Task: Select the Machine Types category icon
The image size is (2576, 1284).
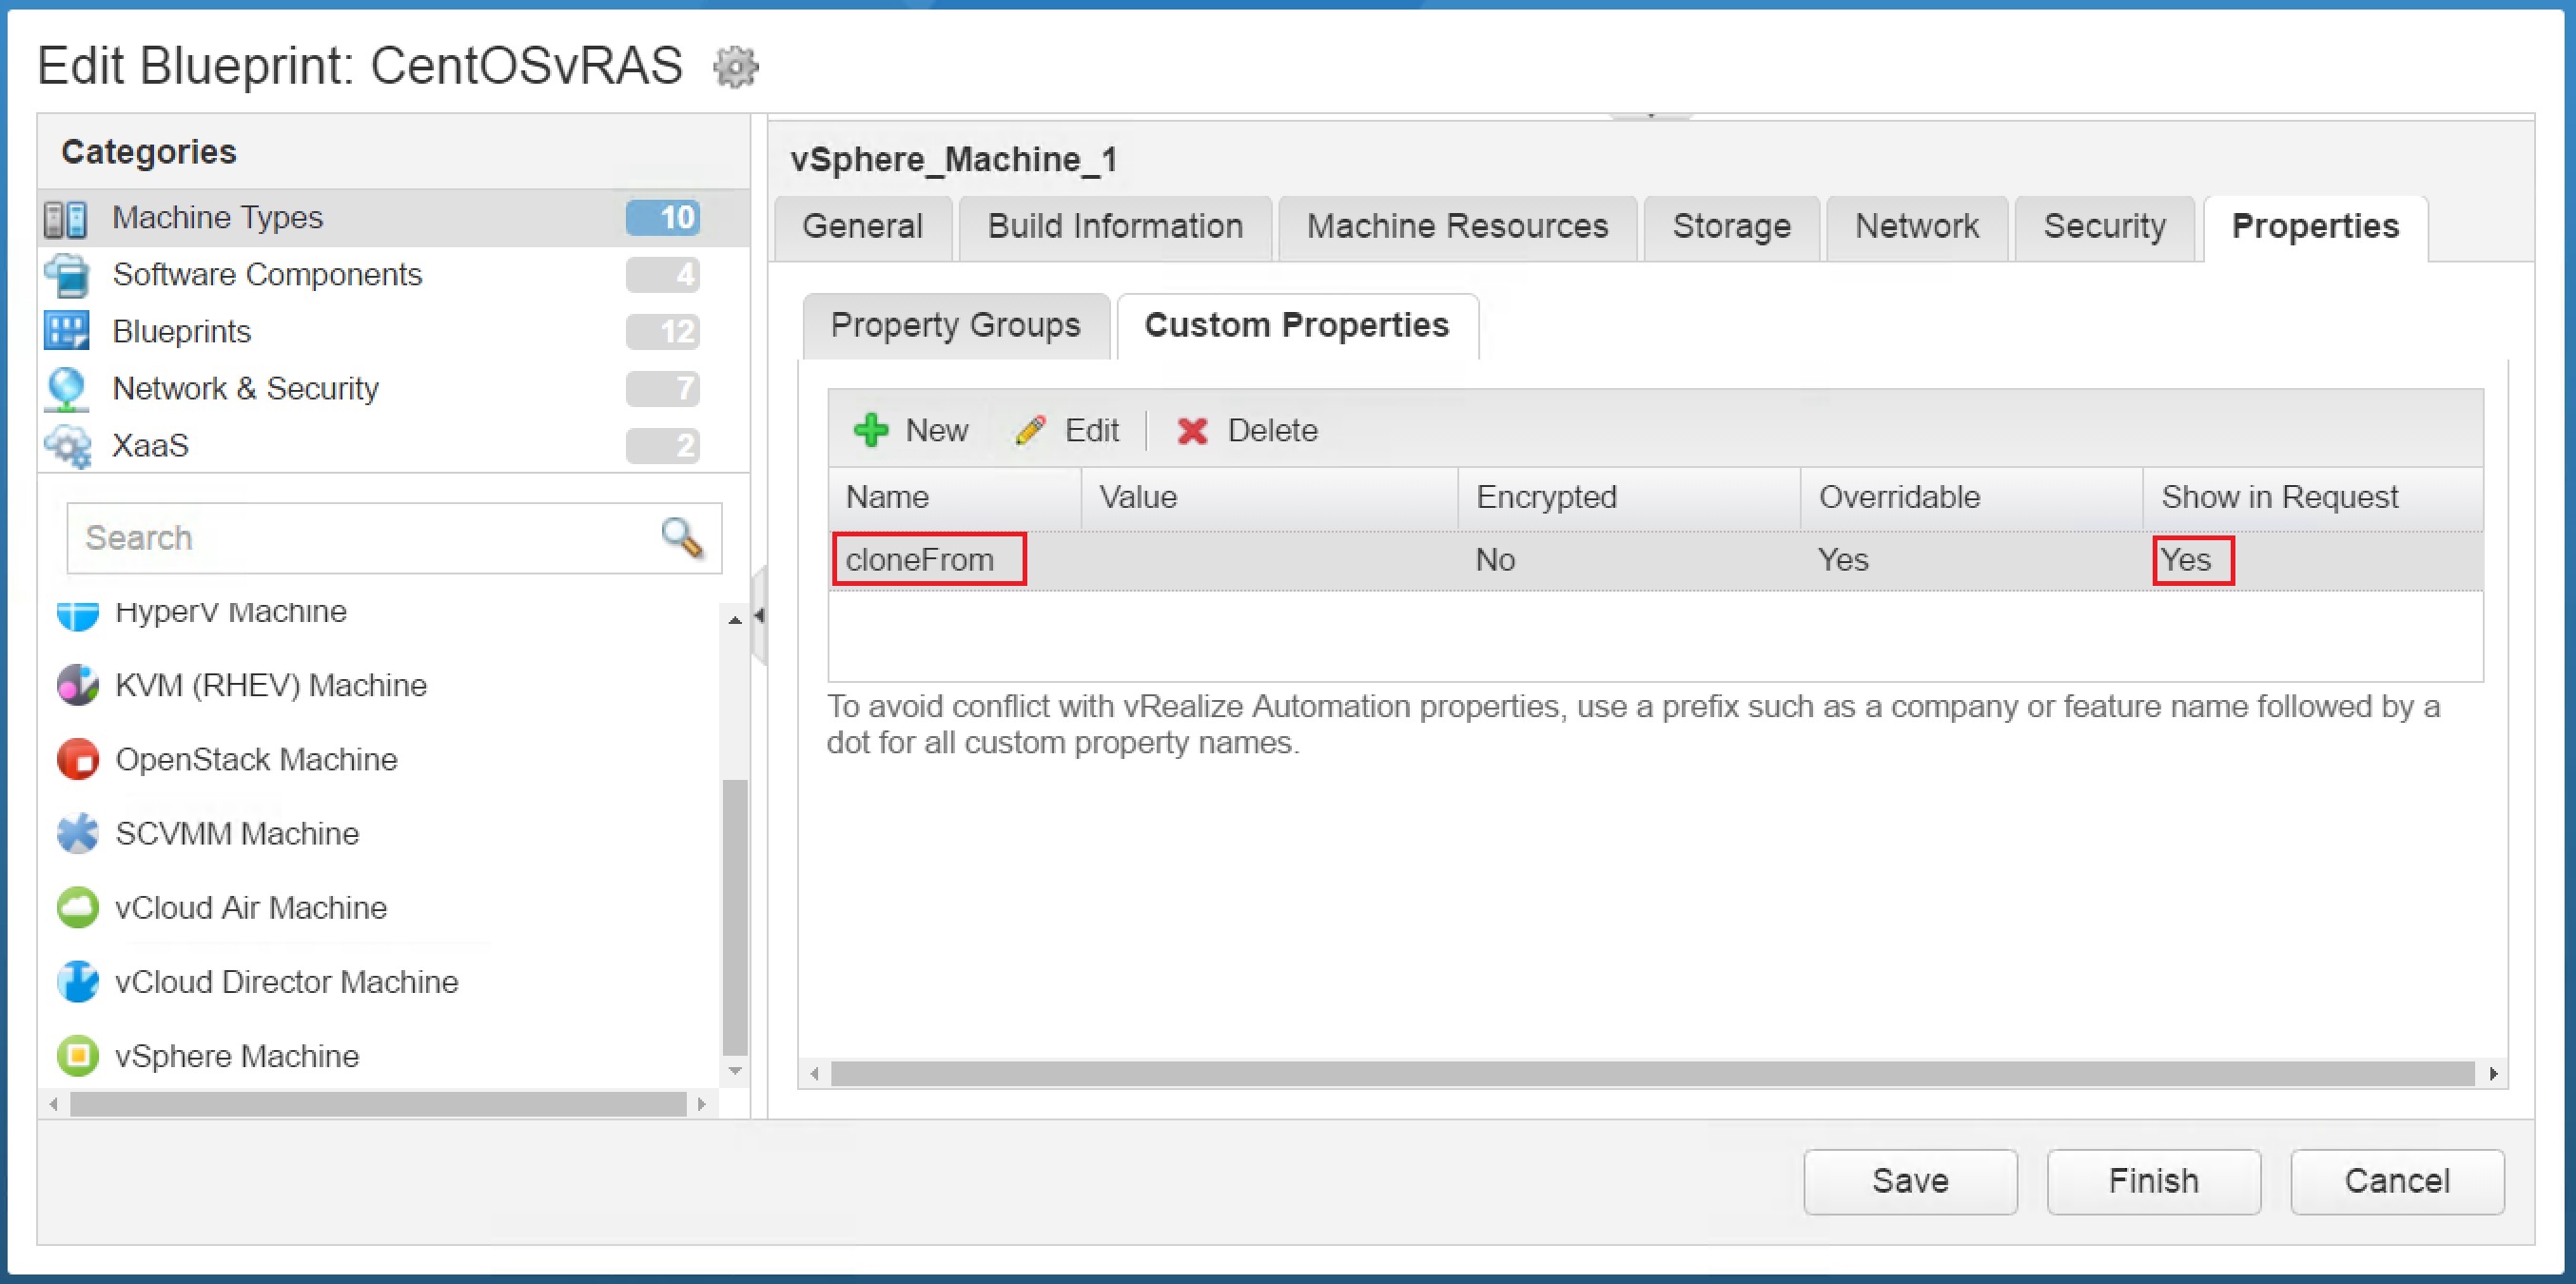Action: click(66, 218)
